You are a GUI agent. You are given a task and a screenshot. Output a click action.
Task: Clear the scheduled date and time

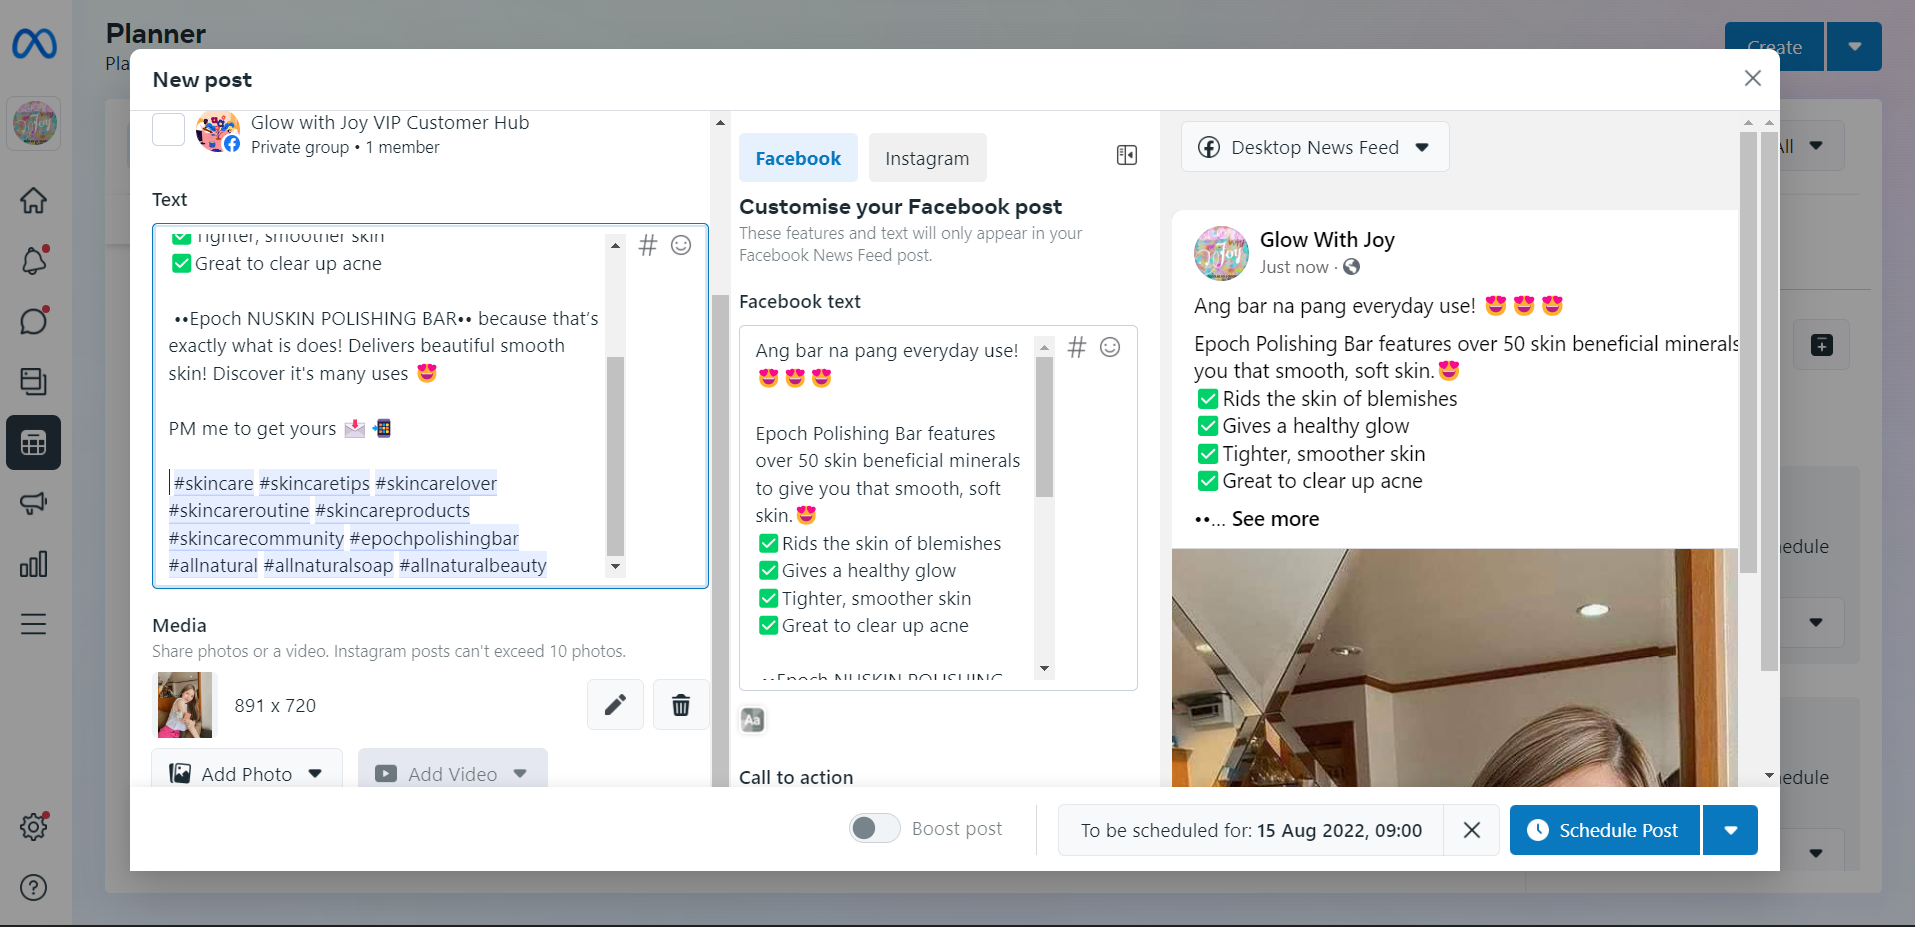(x=1472, y=830)
